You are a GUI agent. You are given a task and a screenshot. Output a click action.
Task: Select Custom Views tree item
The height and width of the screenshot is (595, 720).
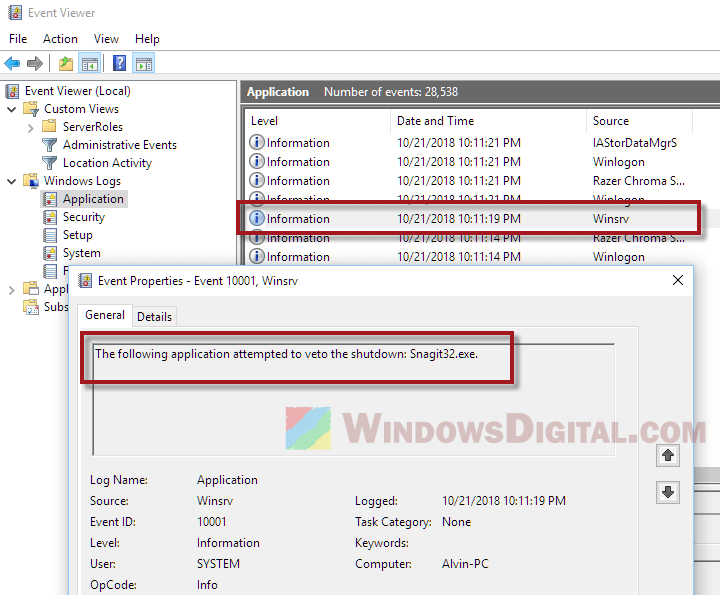[x=81, y=109]
